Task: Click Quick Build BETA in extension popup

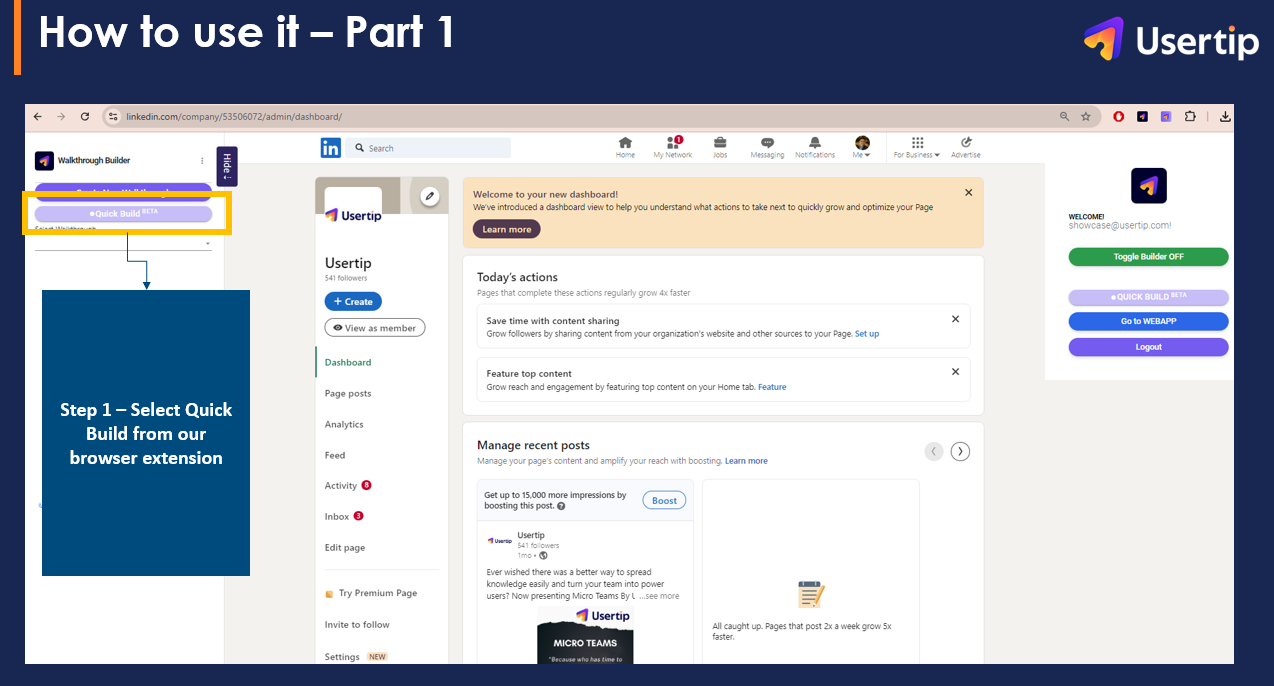Action: click(1148, 297)
